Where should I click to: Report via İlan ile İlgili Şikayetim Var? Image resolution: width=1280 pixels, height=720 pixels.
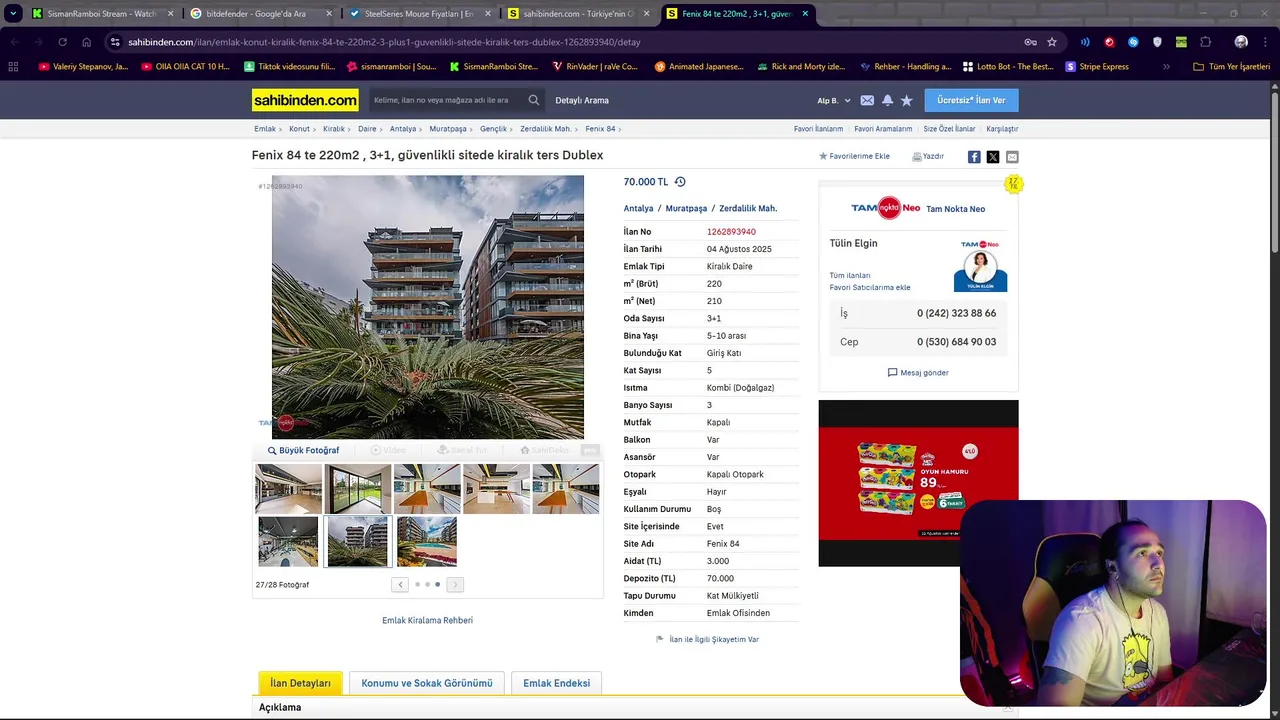coord(707,639)
